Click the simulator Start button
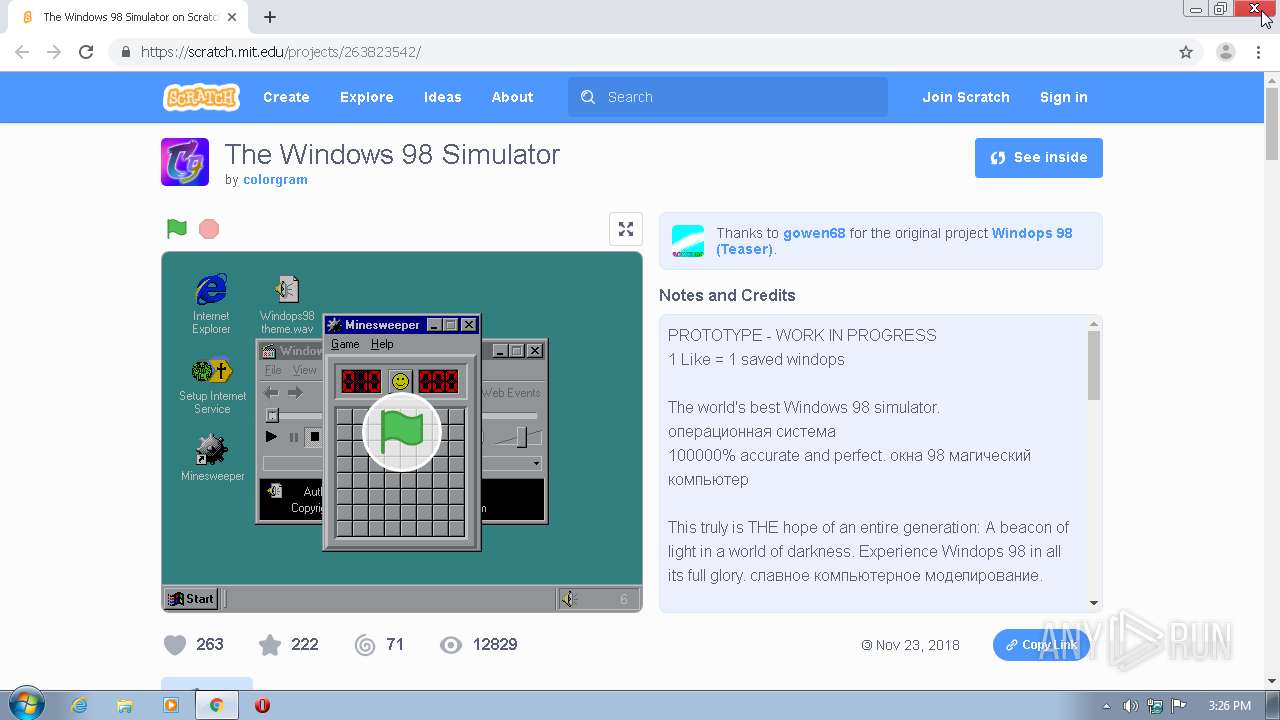This screenshot has width=1280, height=720. click(191, 599)
